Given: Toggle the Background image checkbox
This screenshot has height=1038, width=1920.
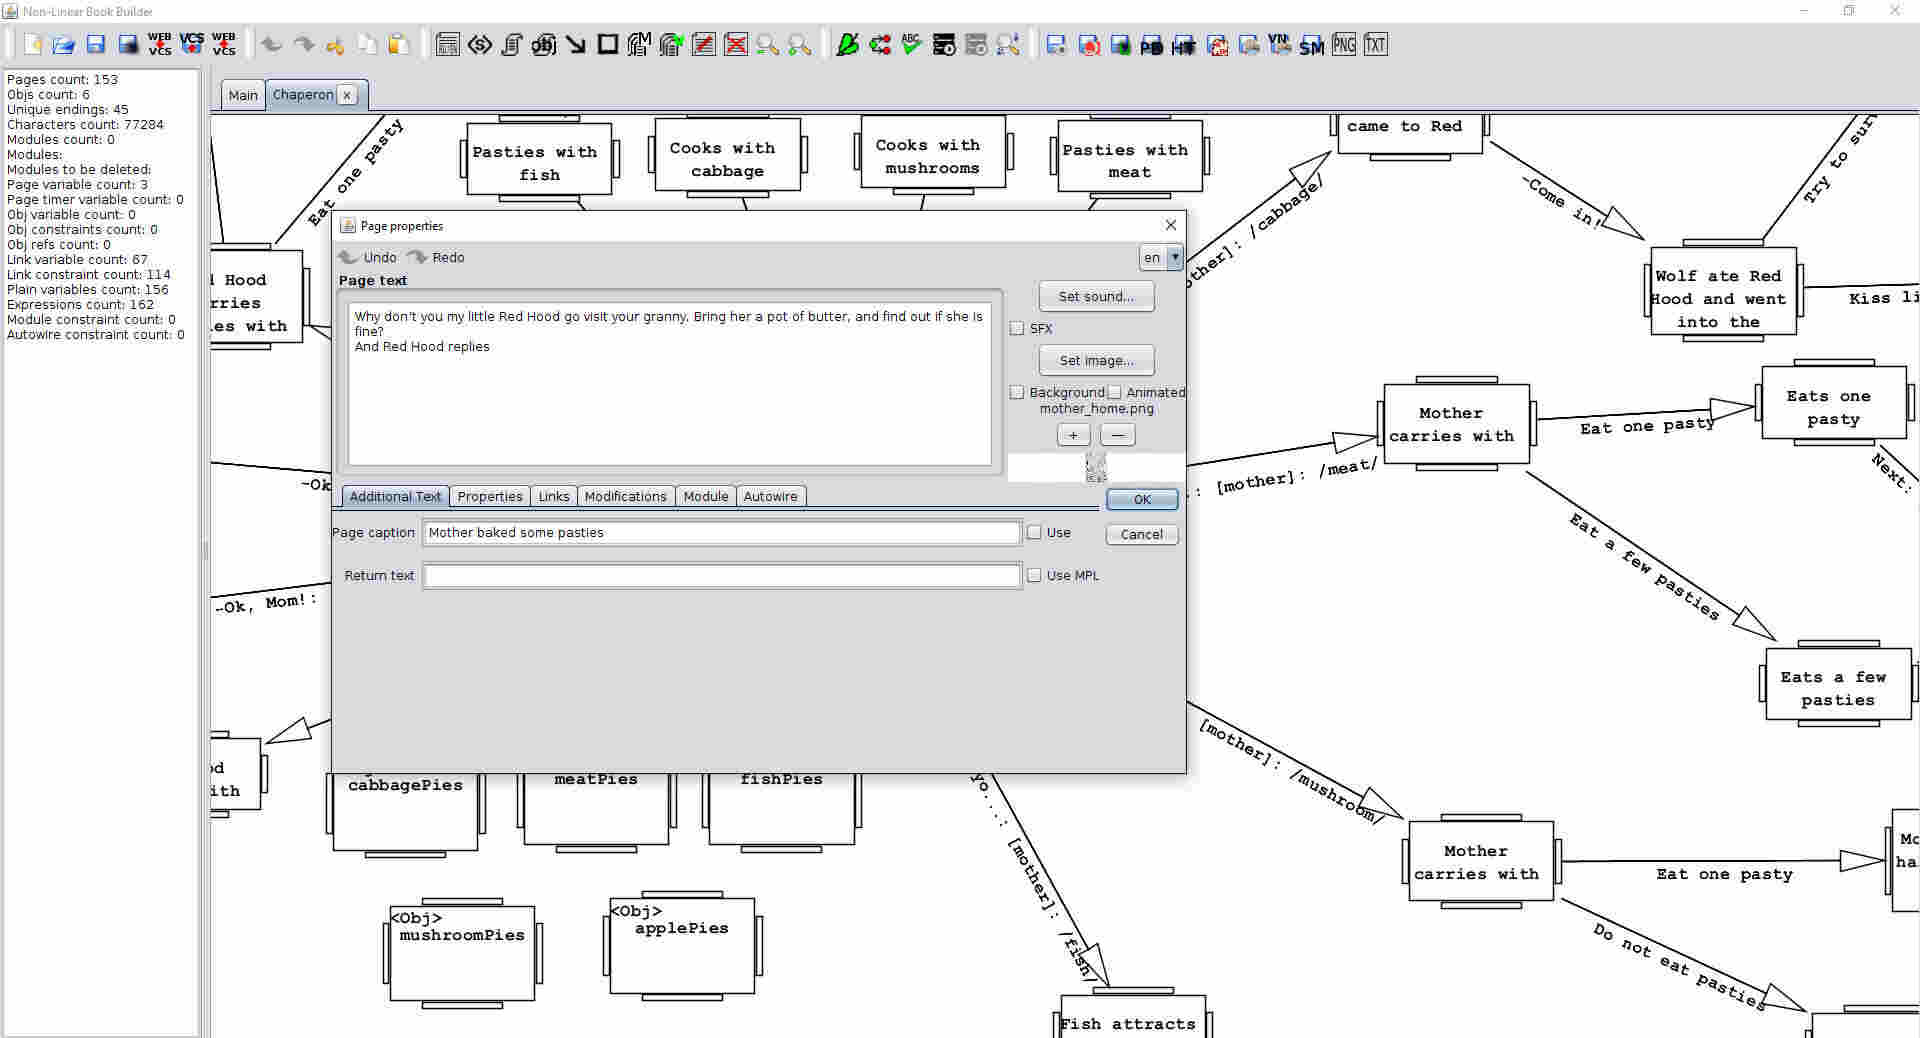Looking at the screenshot, I should click(x=1017, y=392).
